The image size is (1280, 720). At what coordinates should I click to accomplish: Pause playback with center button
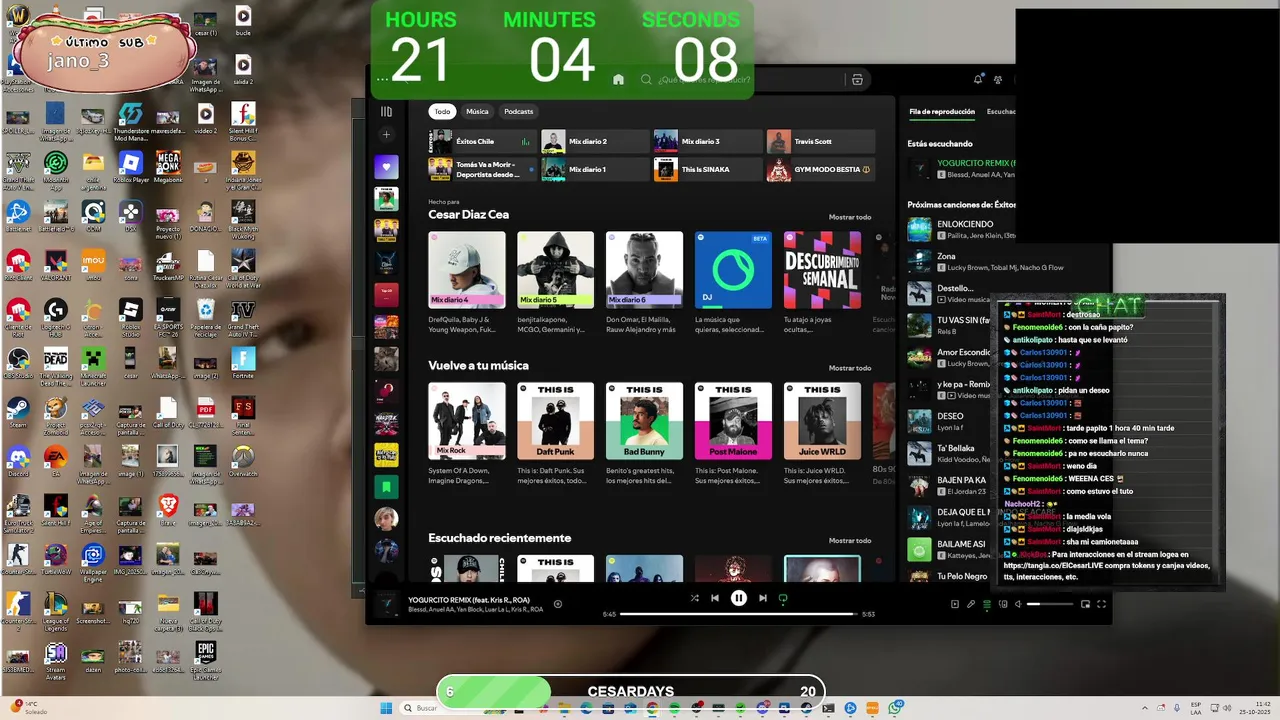(738, 598)
